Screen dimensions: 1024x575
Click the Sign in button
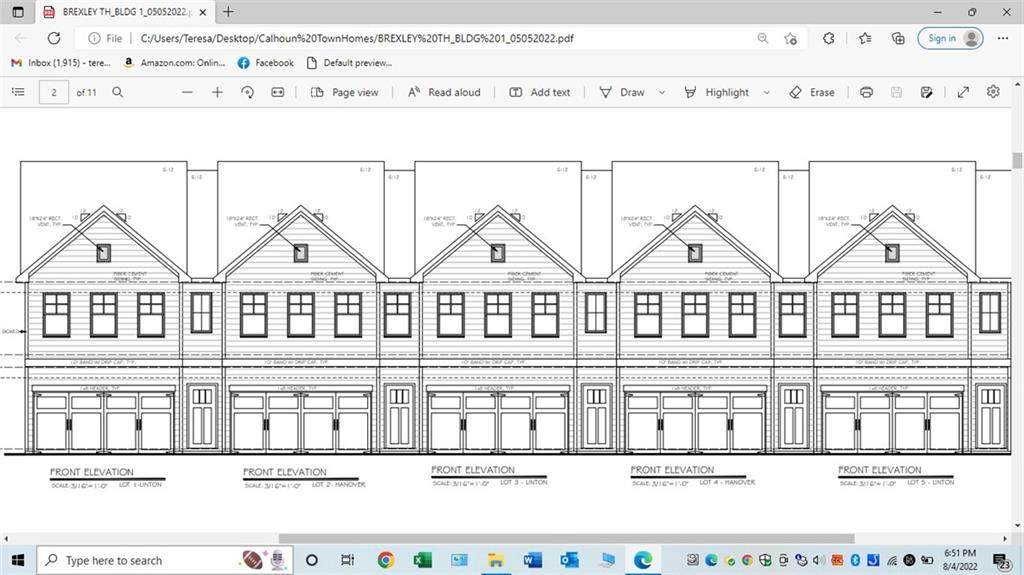(951, 38)
